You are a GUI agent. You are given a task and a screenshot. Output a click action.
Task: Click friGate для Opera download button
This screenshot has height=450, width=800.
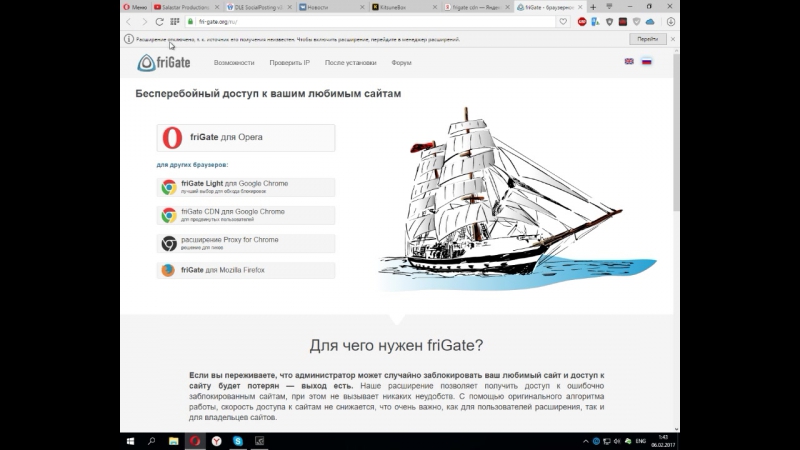coord(246,138)
